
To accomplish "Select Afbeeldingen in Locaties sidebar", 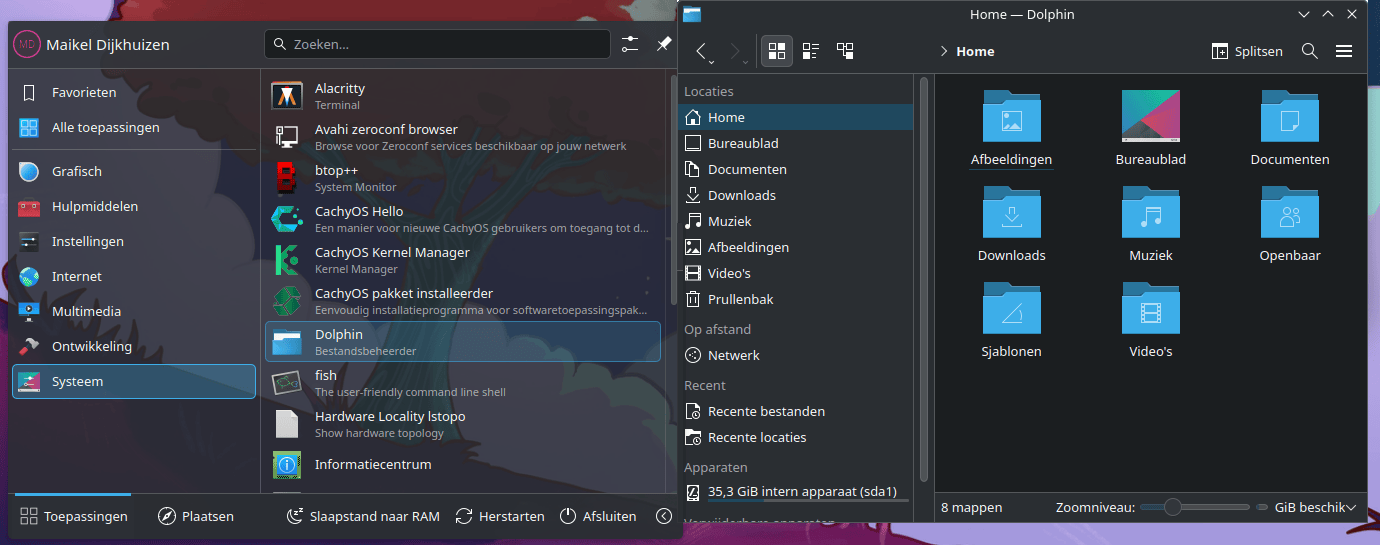I will (x=796, y=247).
